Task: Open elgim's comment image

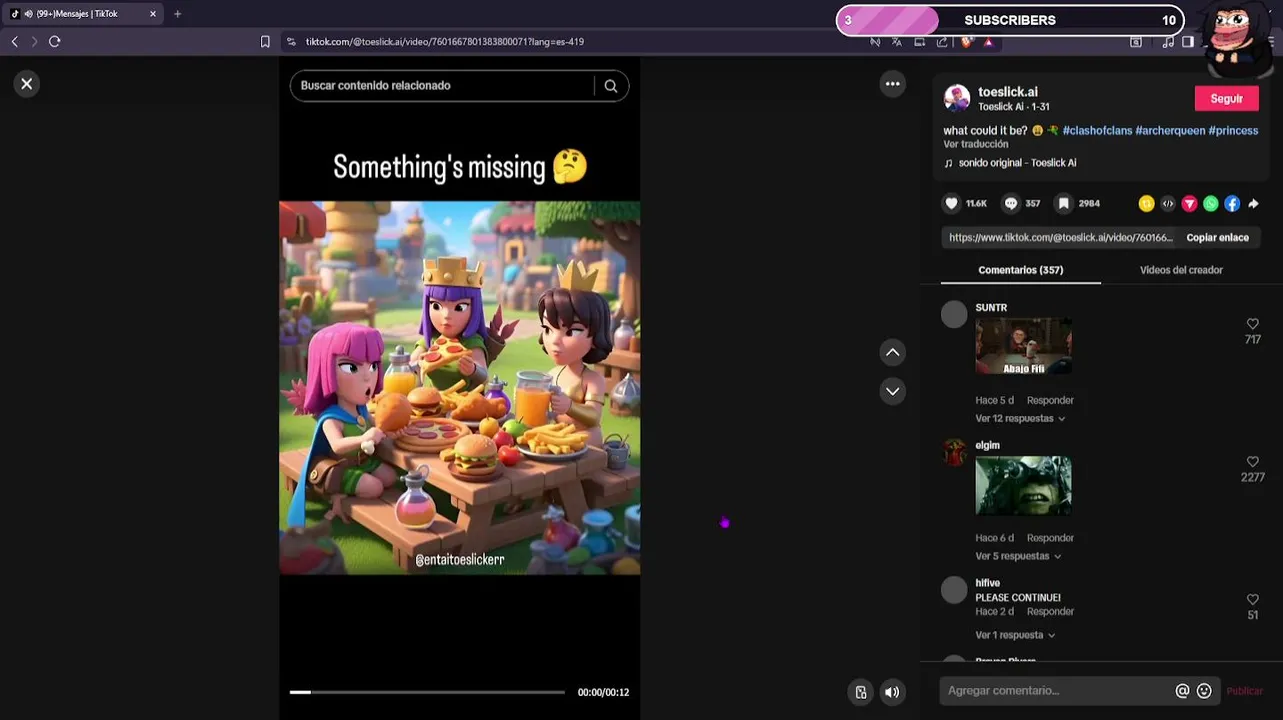Action: click(1023, 486)
